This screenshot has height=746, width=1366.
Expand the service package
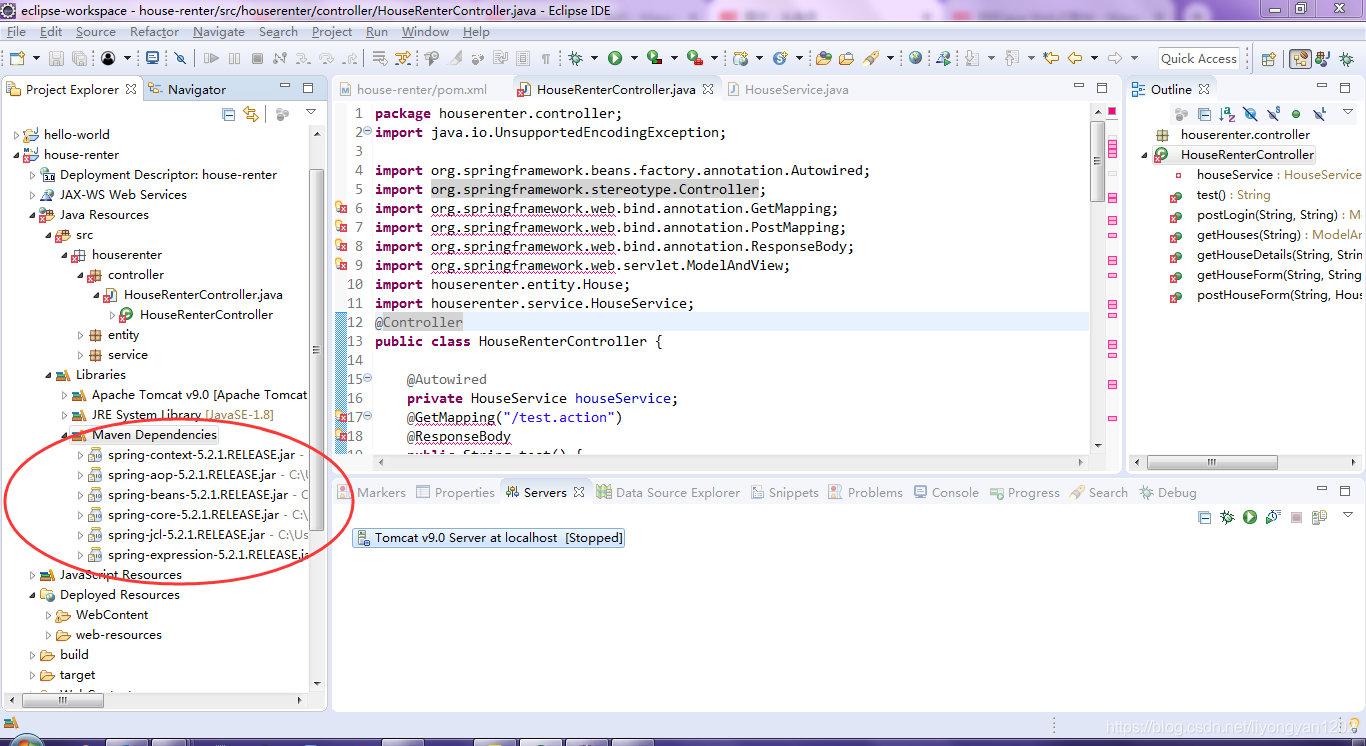coord(80,355)
